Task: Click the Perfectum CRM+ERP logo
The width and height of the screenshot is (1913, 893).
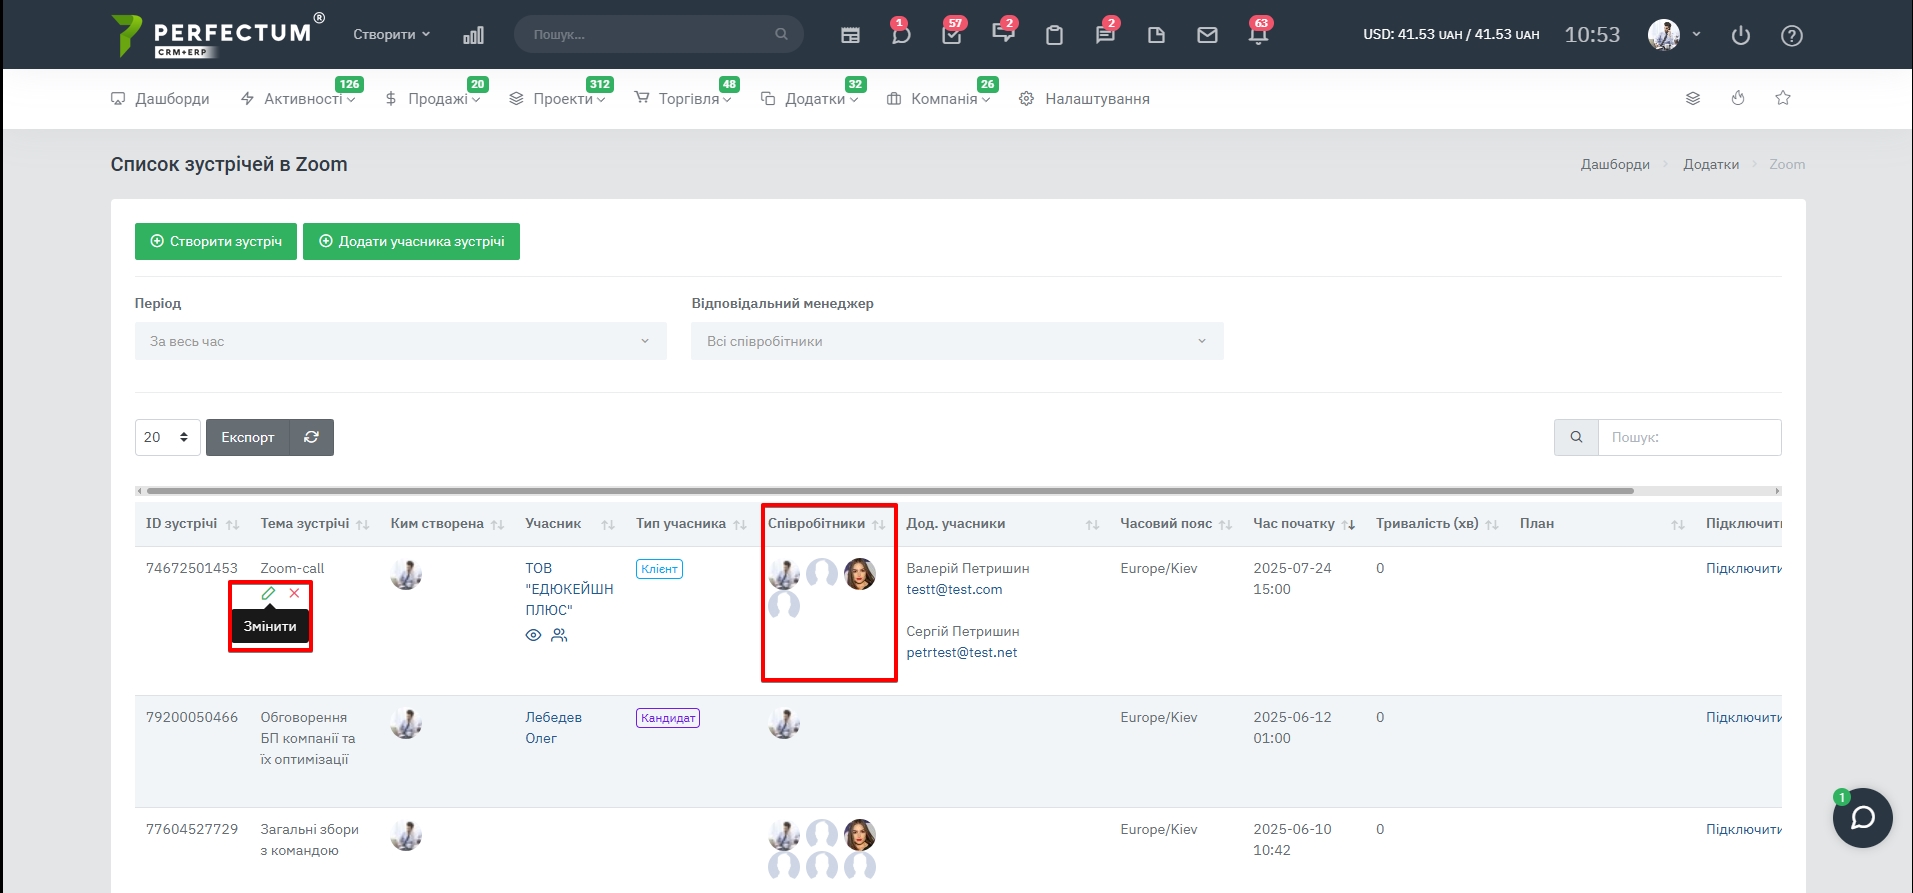Action: coord(218,35)
